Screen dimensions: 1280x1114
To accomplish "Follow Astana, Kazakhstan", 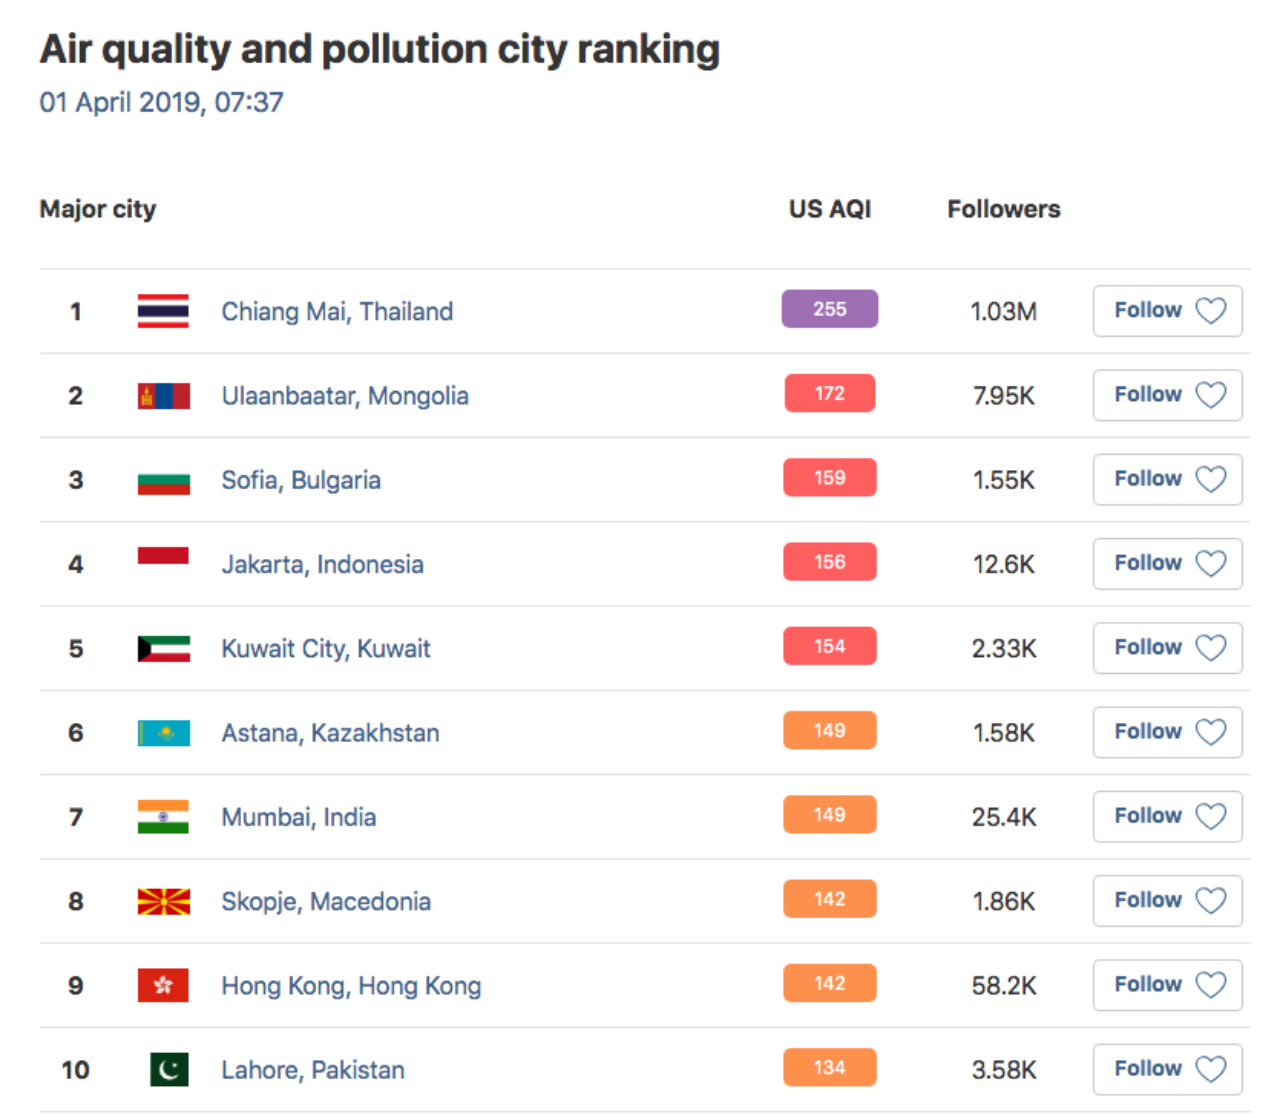I will click(x=1167, y=732).
